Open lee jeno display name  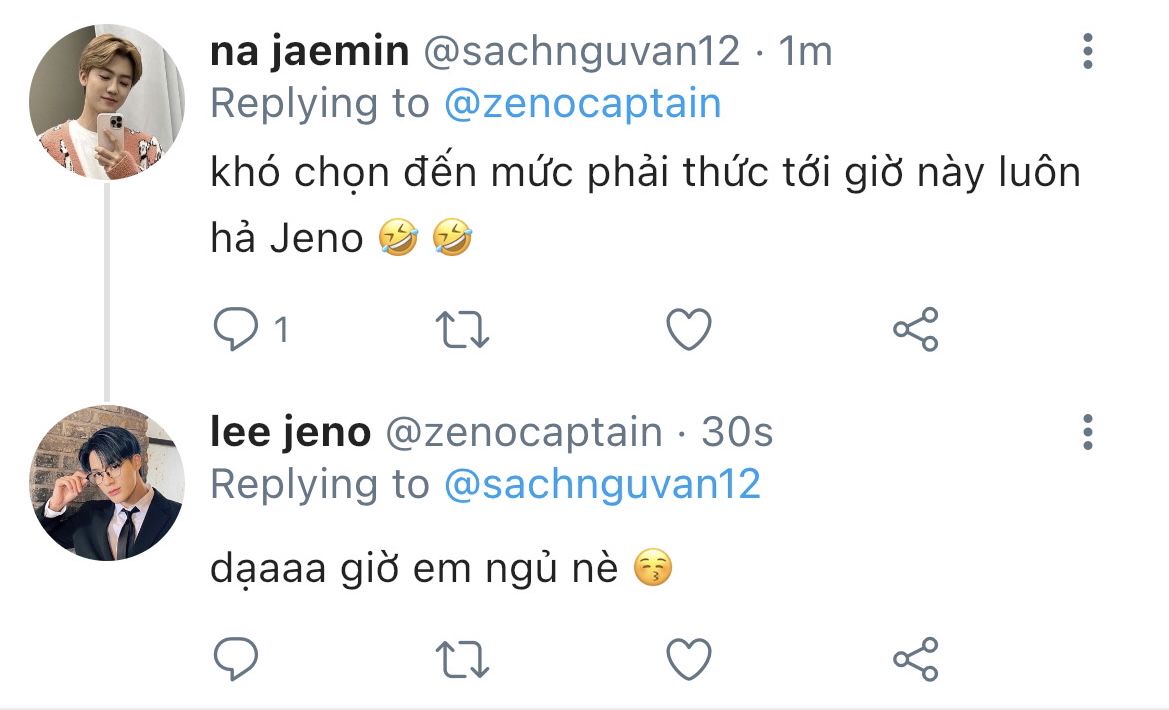[291, 432]
